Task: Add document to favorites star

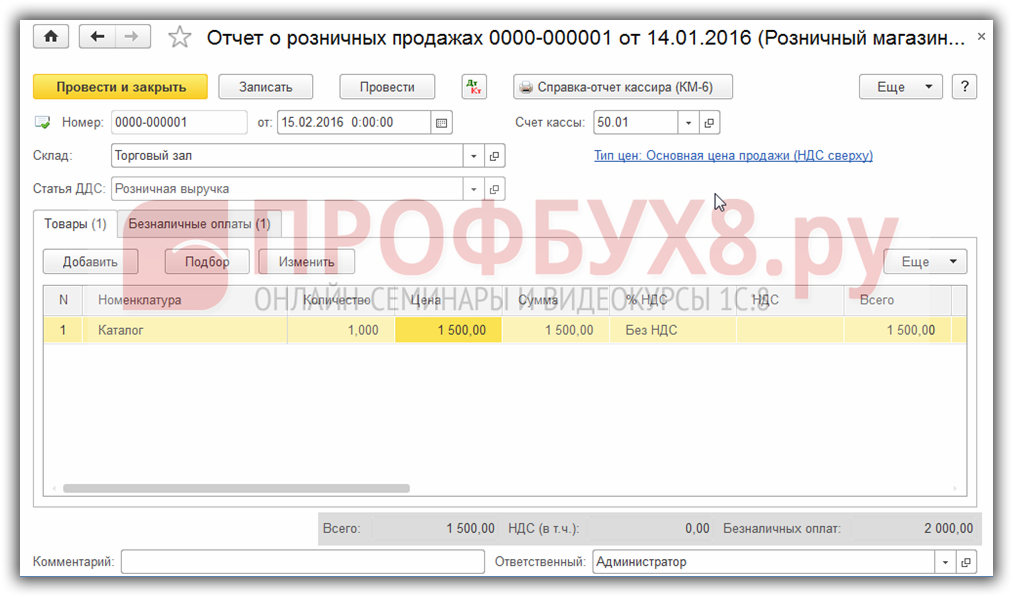Action: tap(180, 37)
